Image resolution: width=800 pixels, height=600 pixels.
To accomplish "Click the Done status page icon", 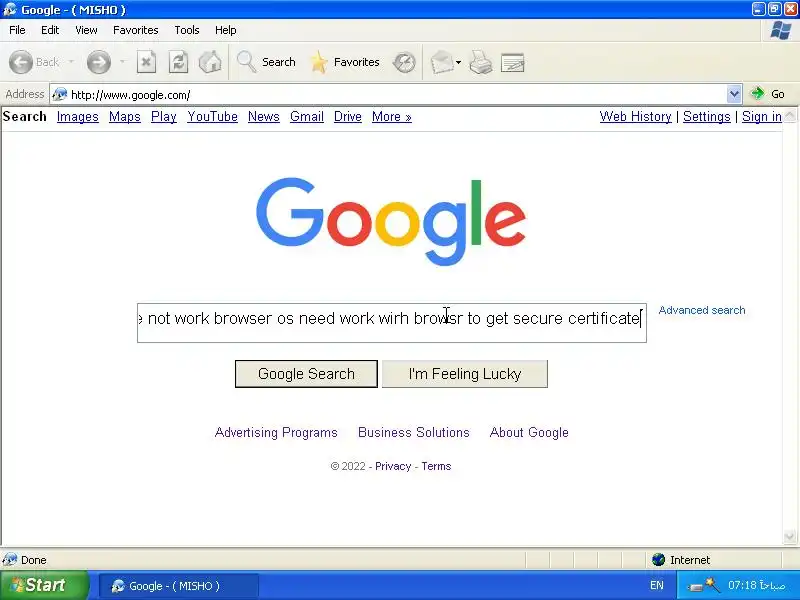I will tap(10, 560).
